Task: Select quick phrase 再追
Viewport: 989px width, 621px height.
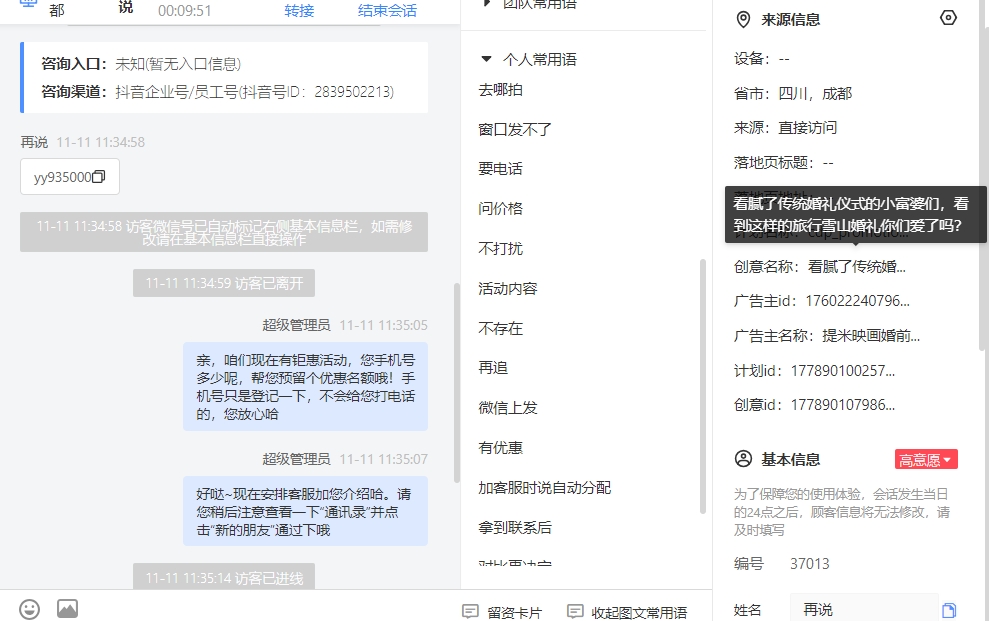Action: [x=493, y=368]
